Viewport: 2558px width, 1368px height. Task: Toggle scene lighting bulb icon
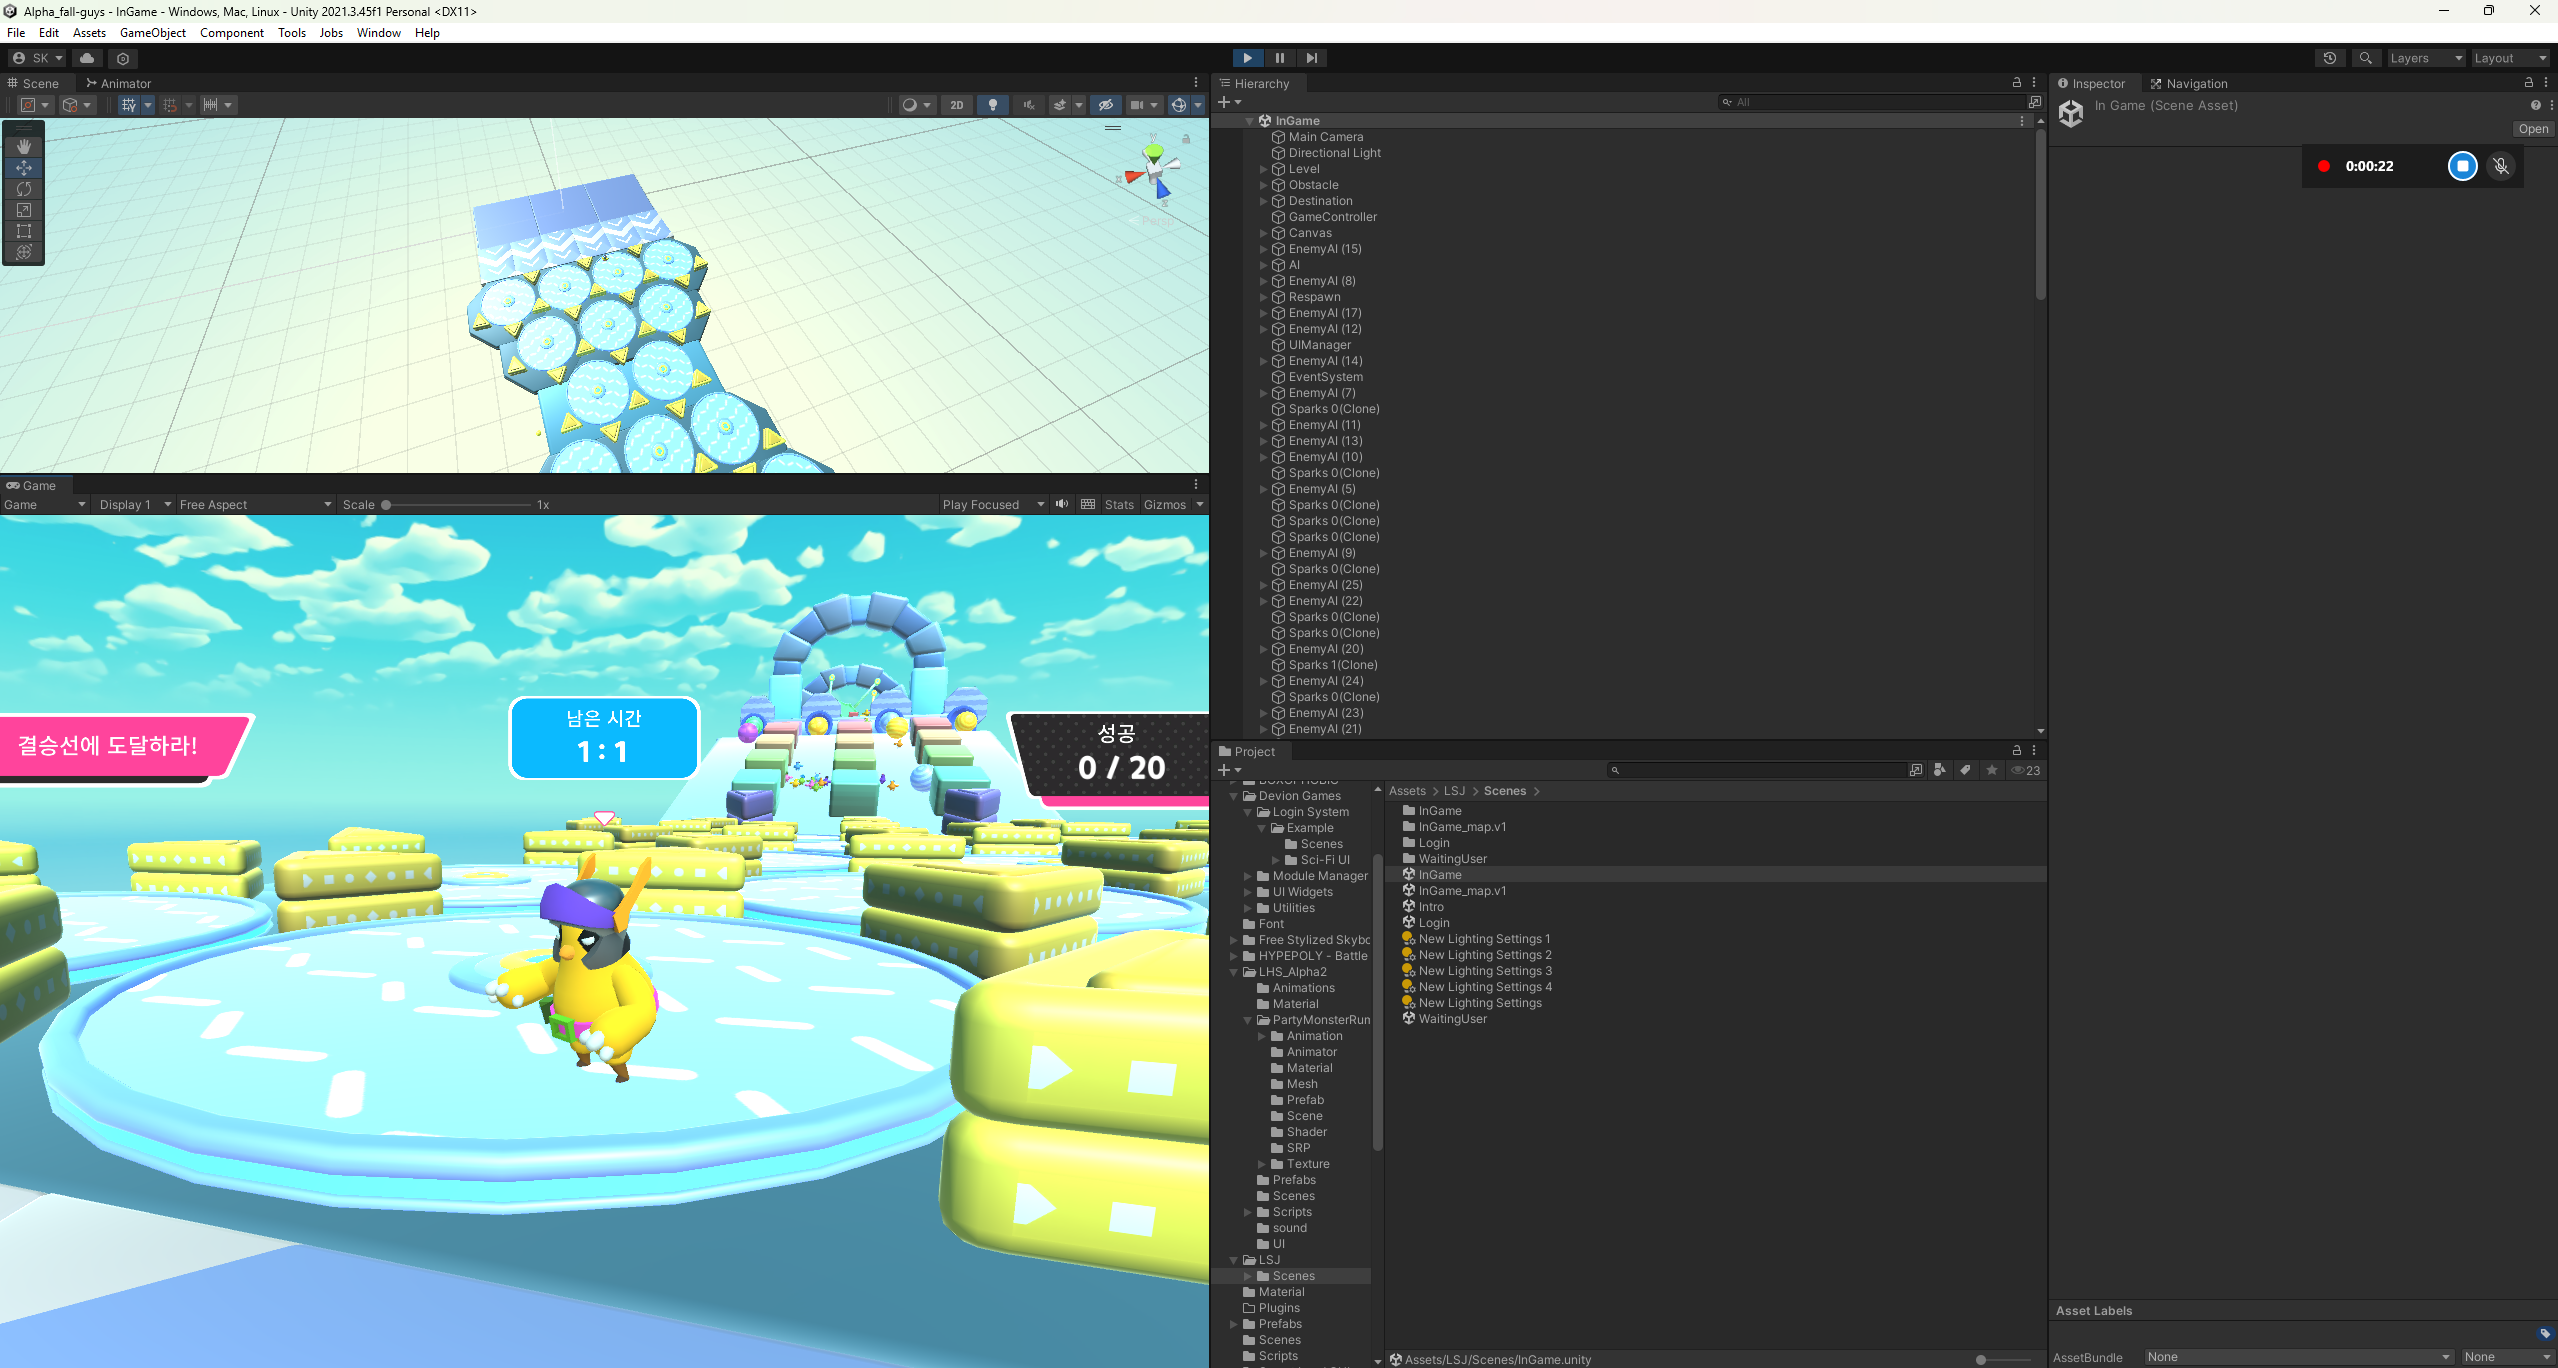(x=992, y=105)
